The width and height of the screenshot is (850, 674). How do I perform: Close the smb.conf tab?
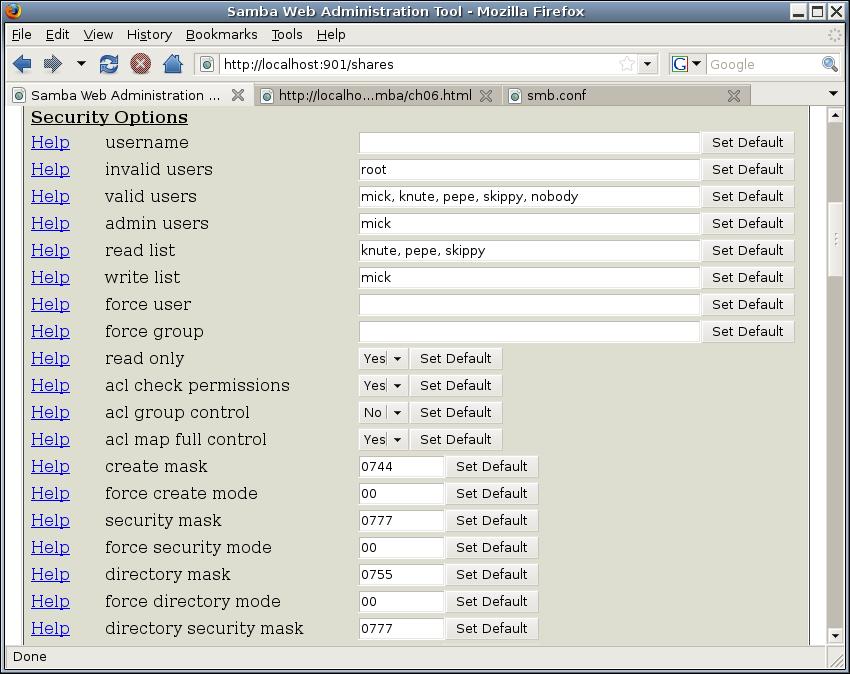[x=734, y=96]
